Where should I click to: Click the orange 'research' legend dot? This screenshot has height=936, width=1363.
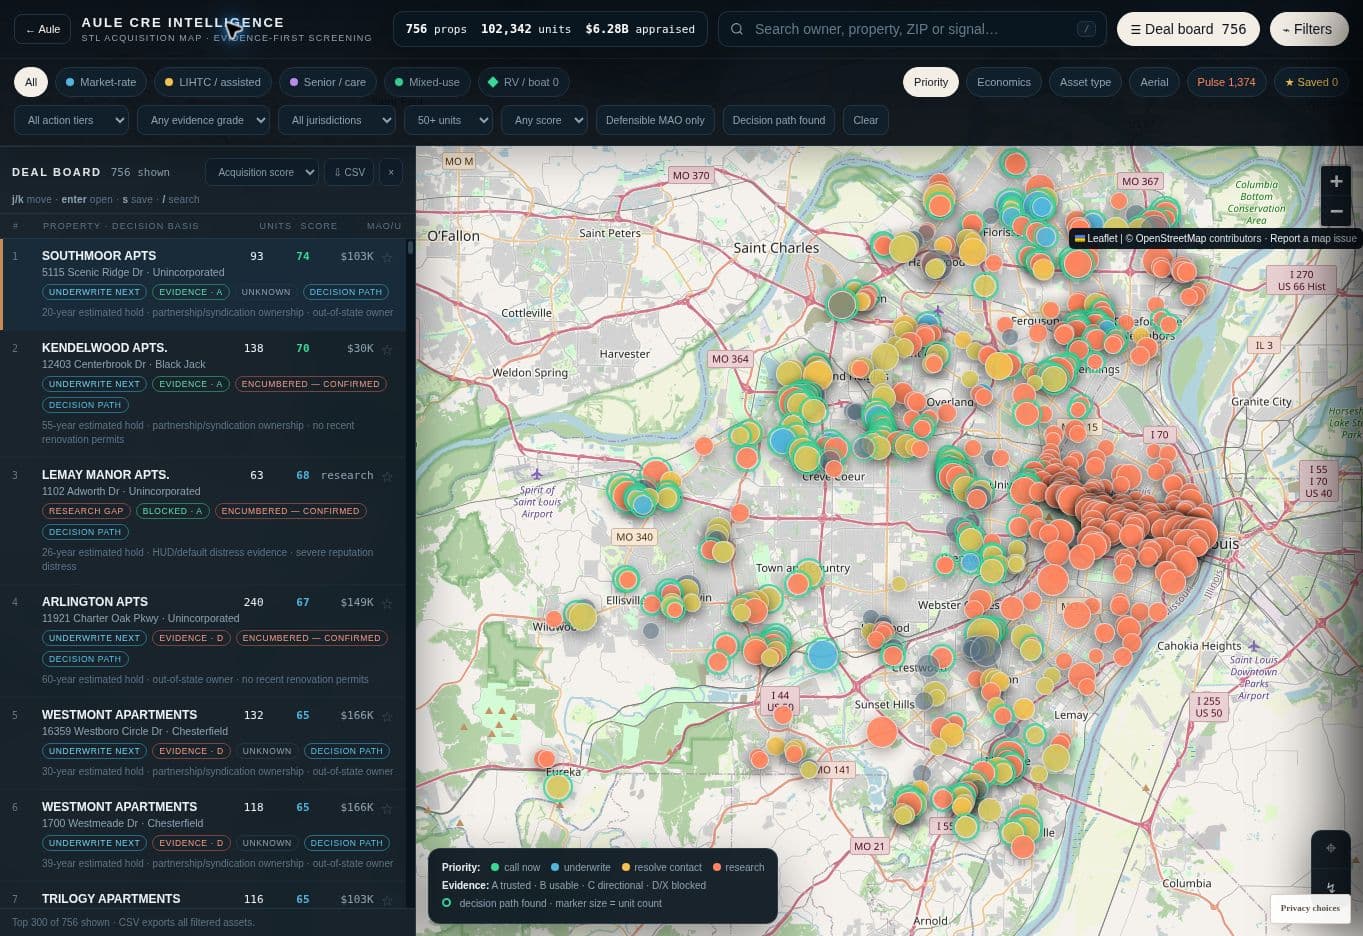tap(716, 867)
